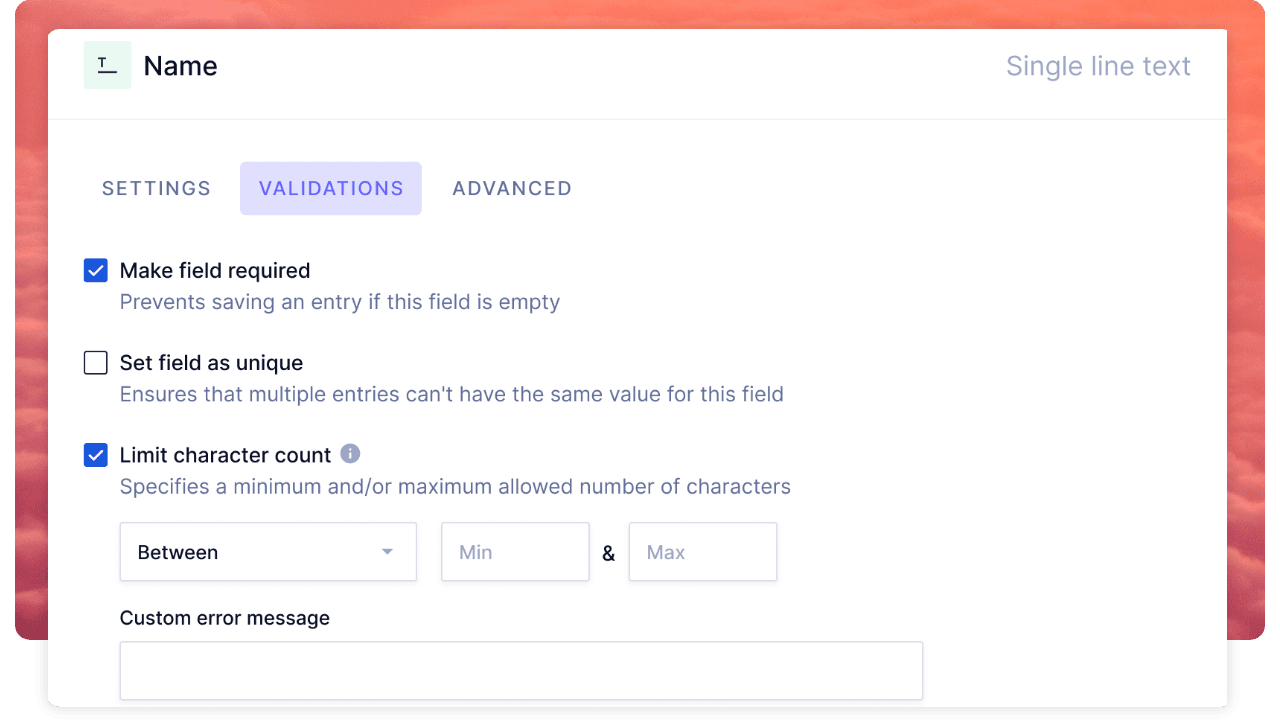Open the Between character limit dropdown
Screen dimensions: 1280x720
click(x=267, y=552)
